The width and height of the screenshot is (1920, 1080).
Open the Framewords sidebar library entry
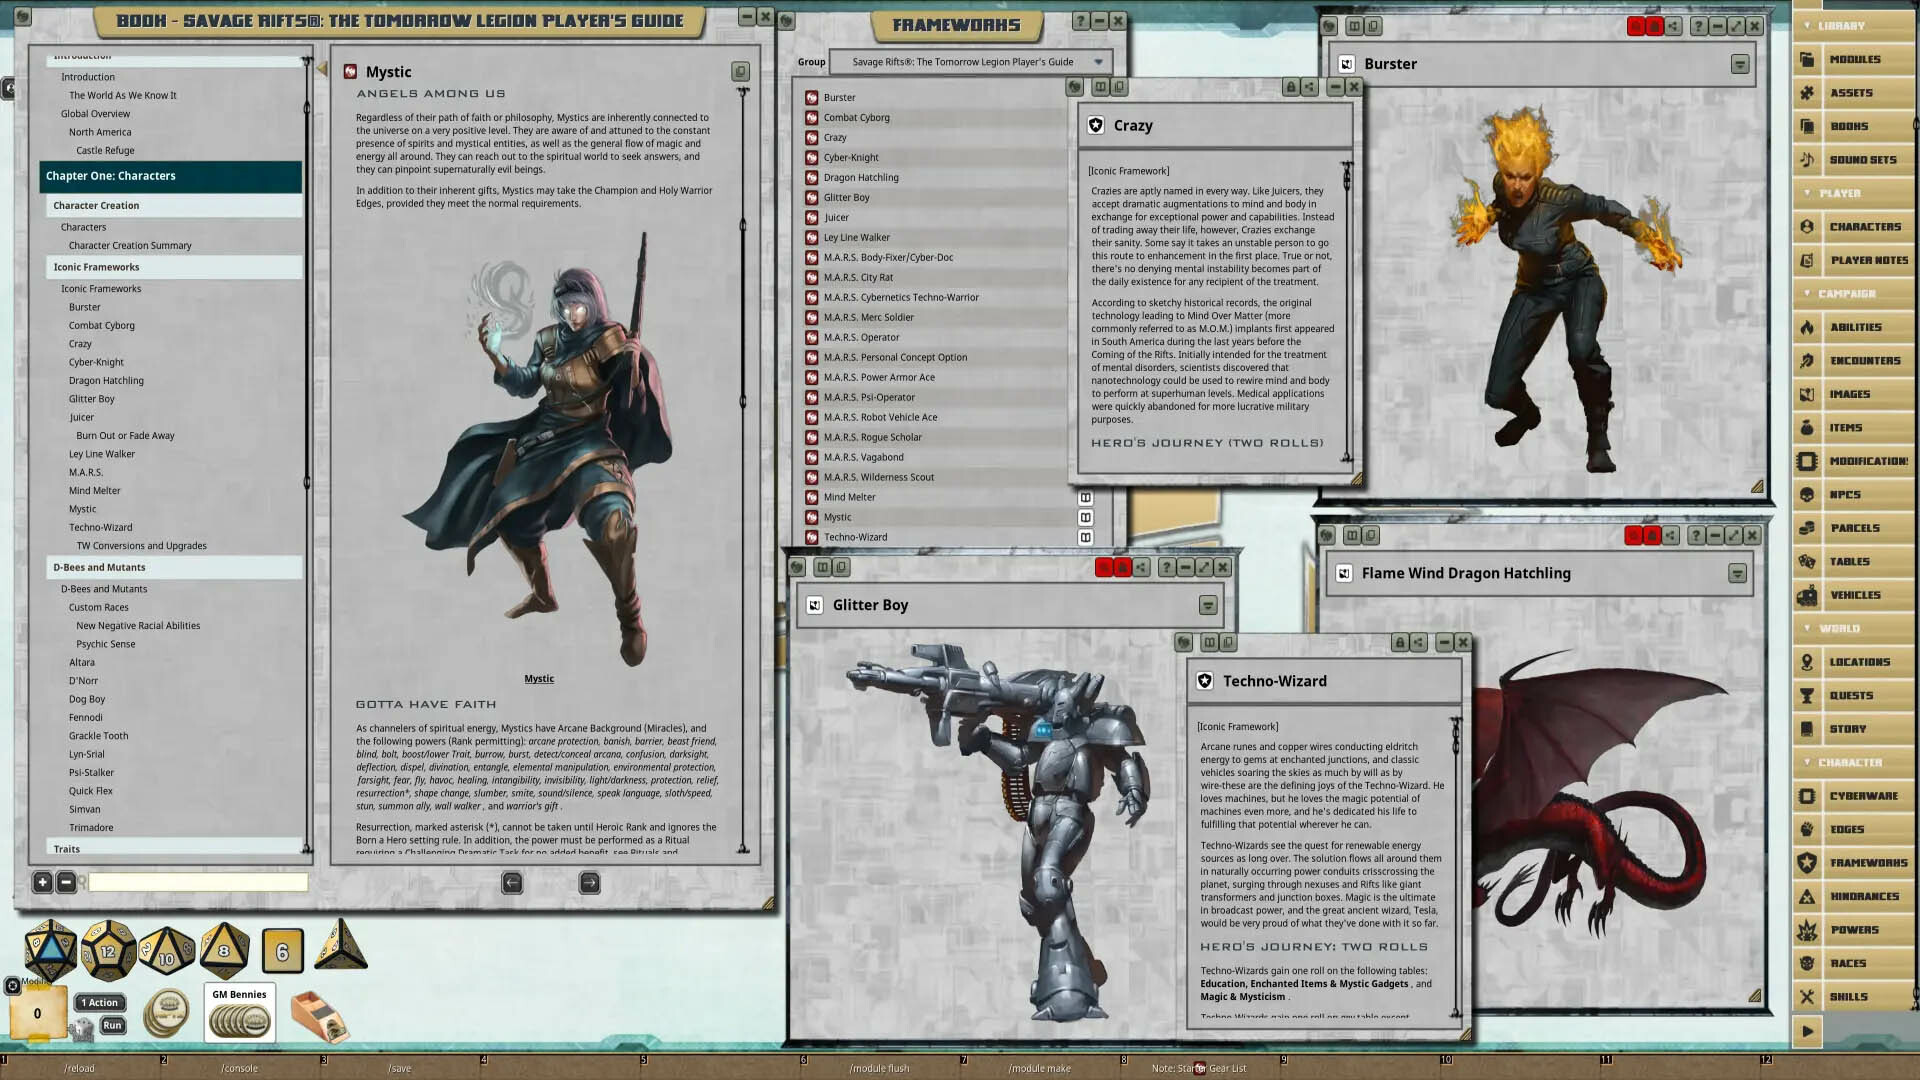click(x=1866, y=862)
